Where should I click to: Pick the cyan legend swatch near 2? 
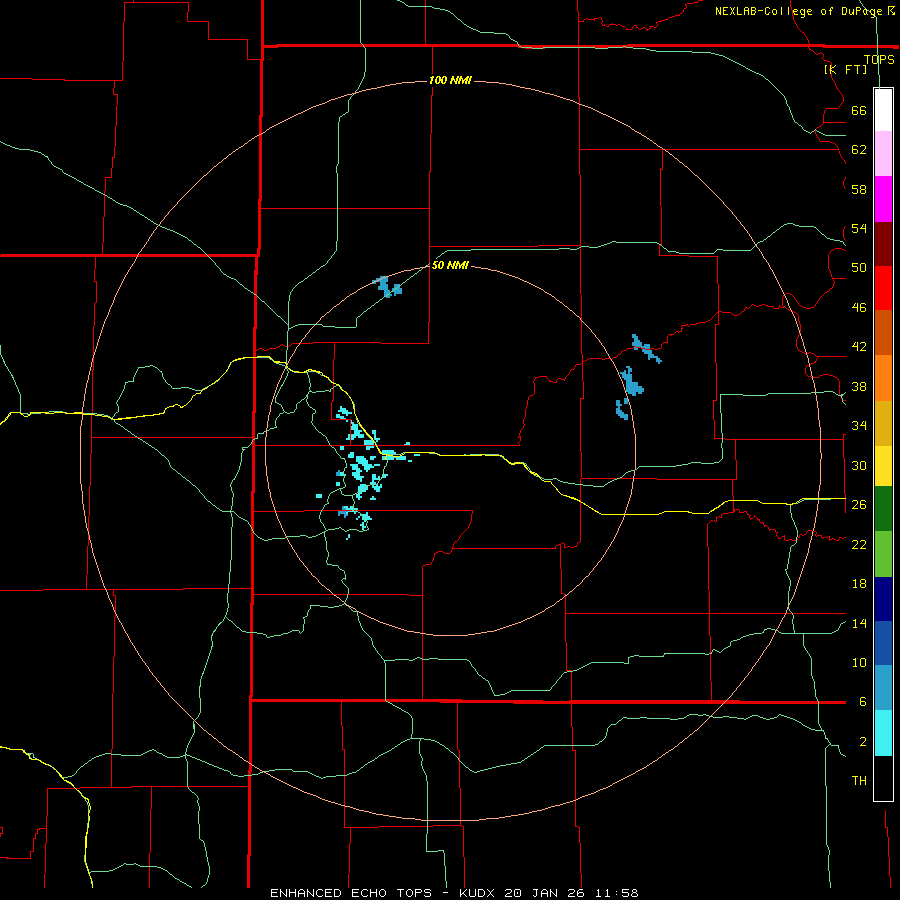(x=883, y=733)
